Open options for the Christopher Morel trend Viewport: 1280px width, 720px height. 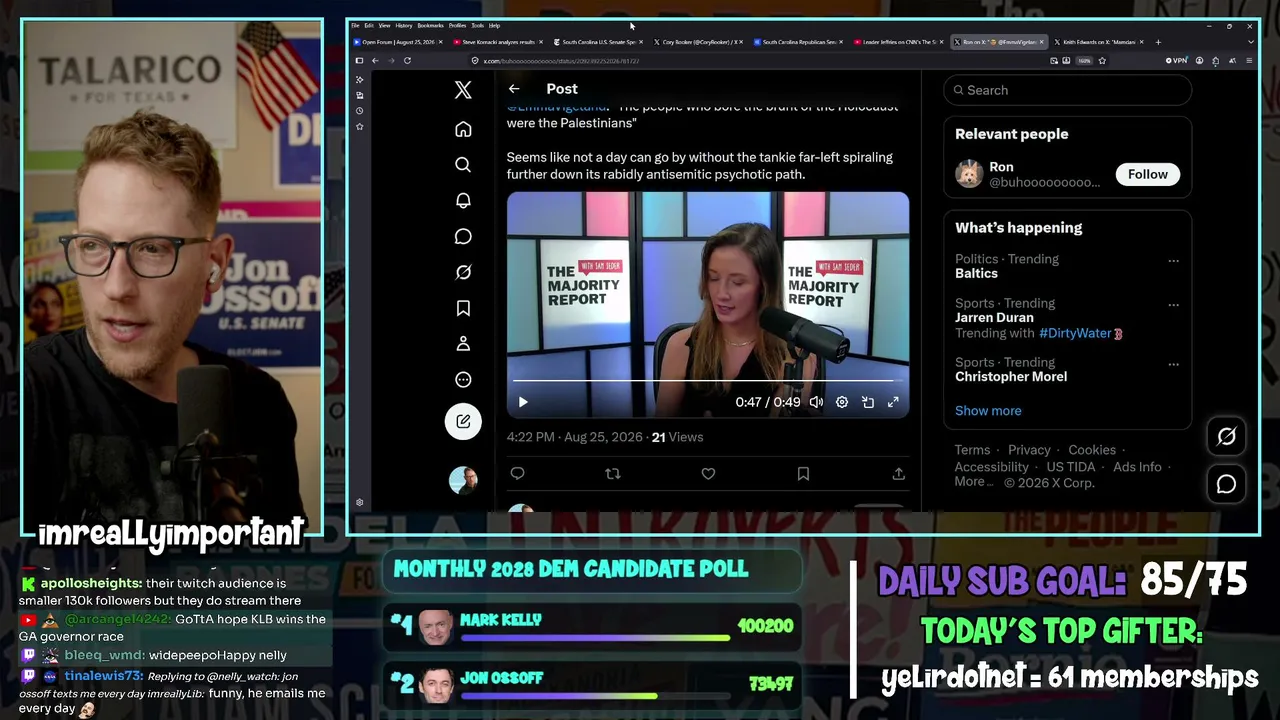[1173, 364]
